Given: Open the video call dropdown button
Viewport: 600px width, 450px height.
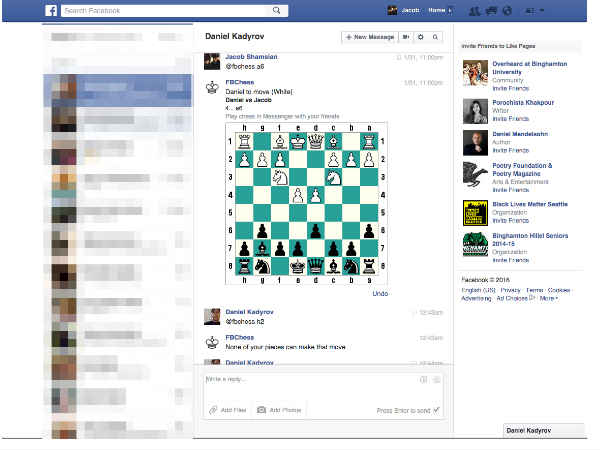Looking at the screenshot, I should click(x=406, y=37).
